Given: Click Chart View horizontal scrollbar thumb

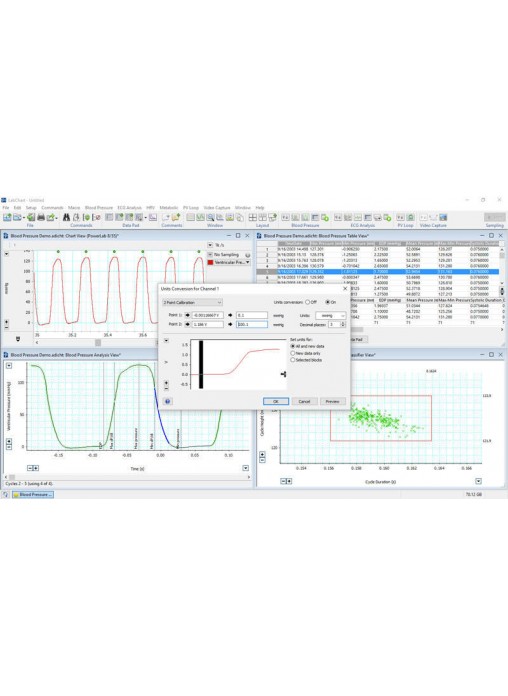Looking at the screenshot, I should pos(98,342).
